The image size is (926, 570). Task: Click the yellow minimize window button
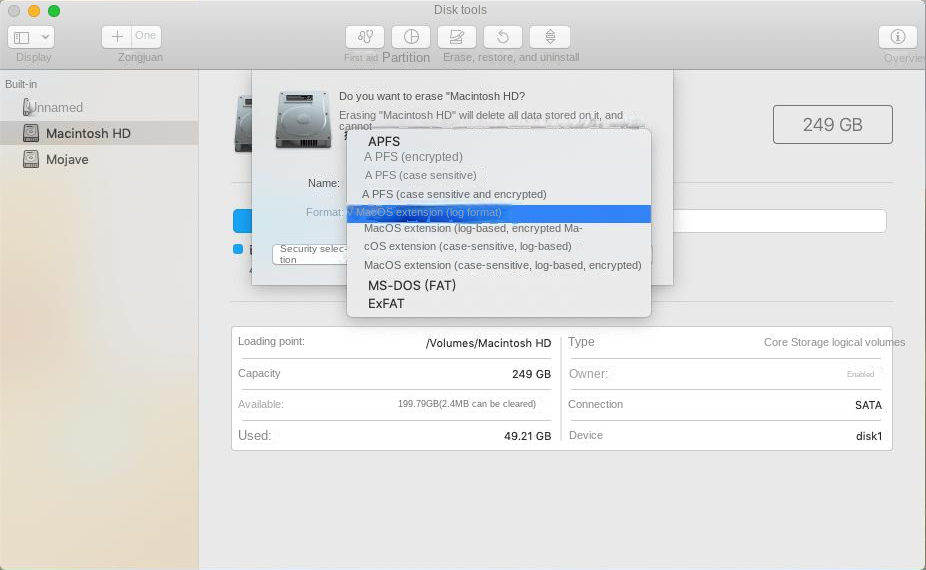[x=34, y=11]
